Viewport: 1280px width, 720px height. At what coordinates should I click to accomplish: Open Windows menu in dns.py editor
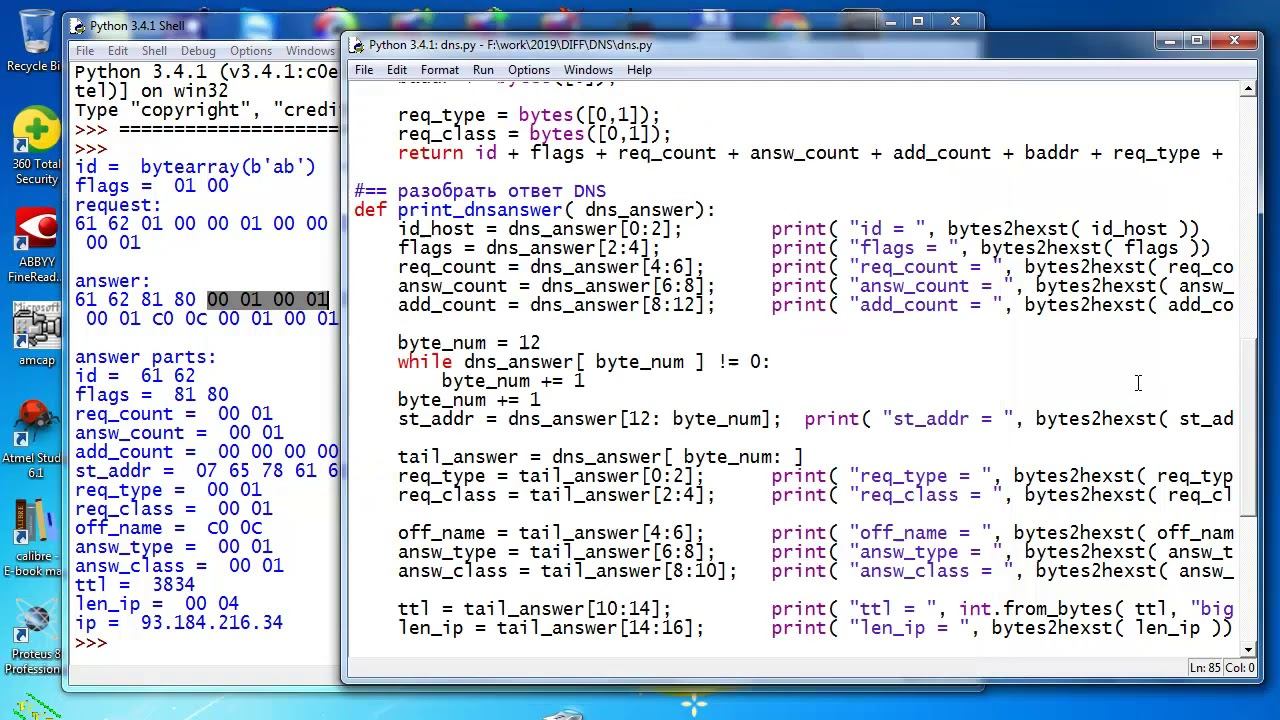[588, 70]
